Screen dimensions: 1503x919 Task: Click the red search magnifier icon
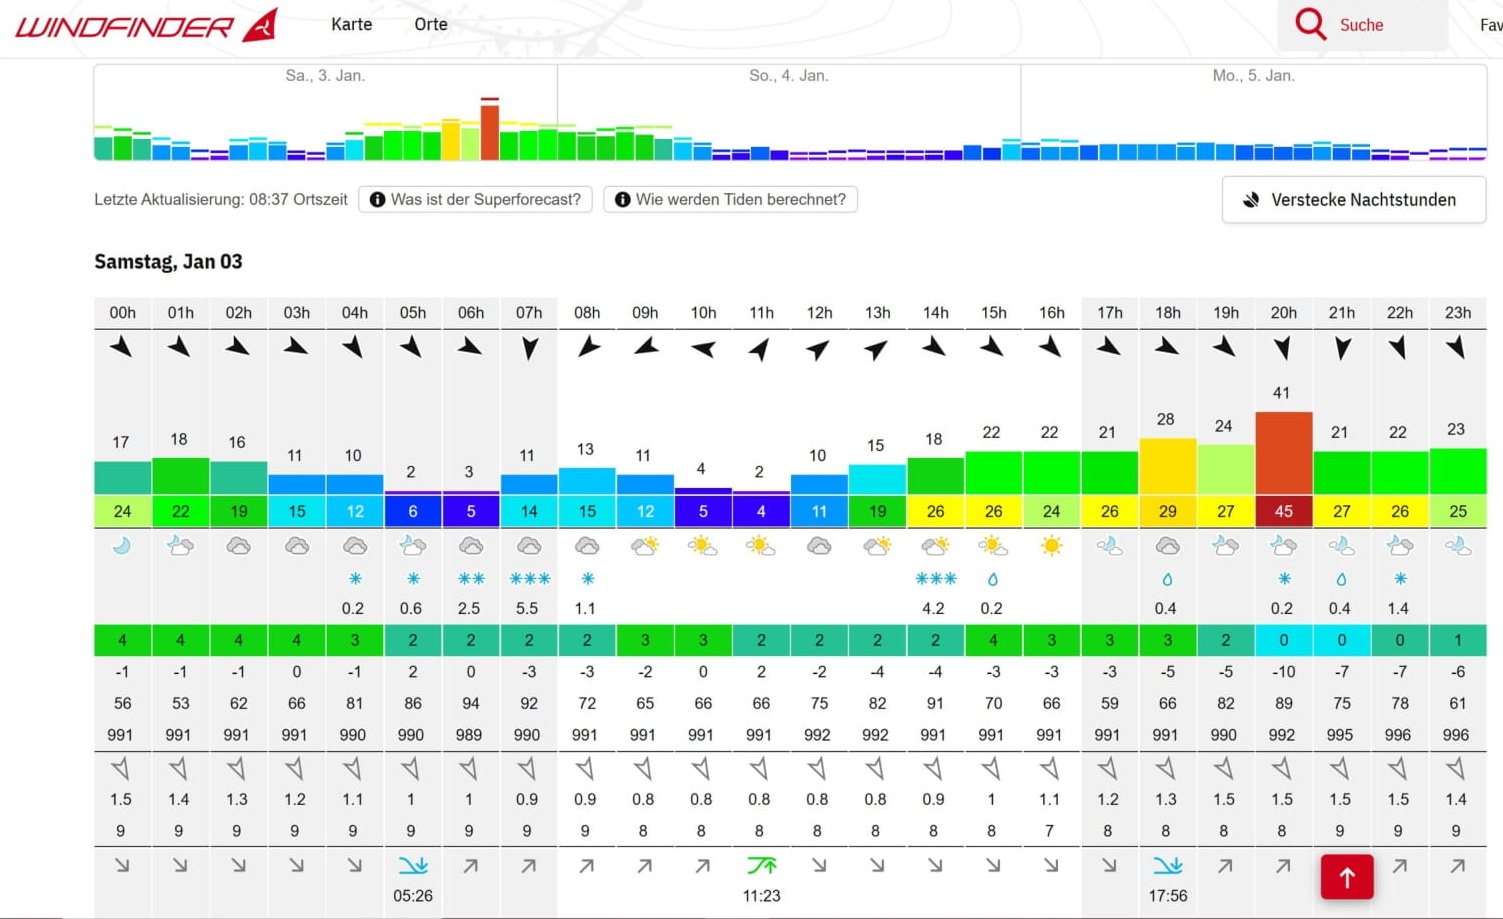point(1310,24)
